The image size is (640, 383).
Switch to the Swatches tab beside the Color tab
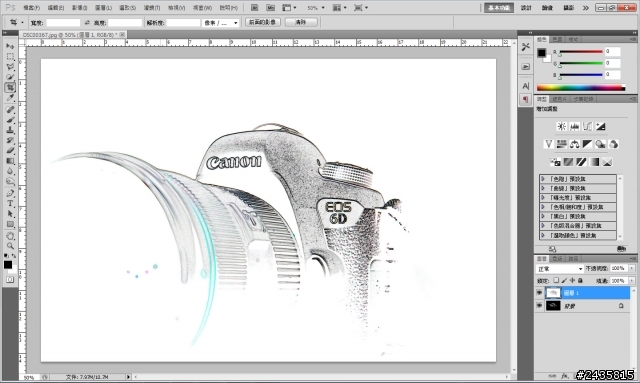click(557, 40)
